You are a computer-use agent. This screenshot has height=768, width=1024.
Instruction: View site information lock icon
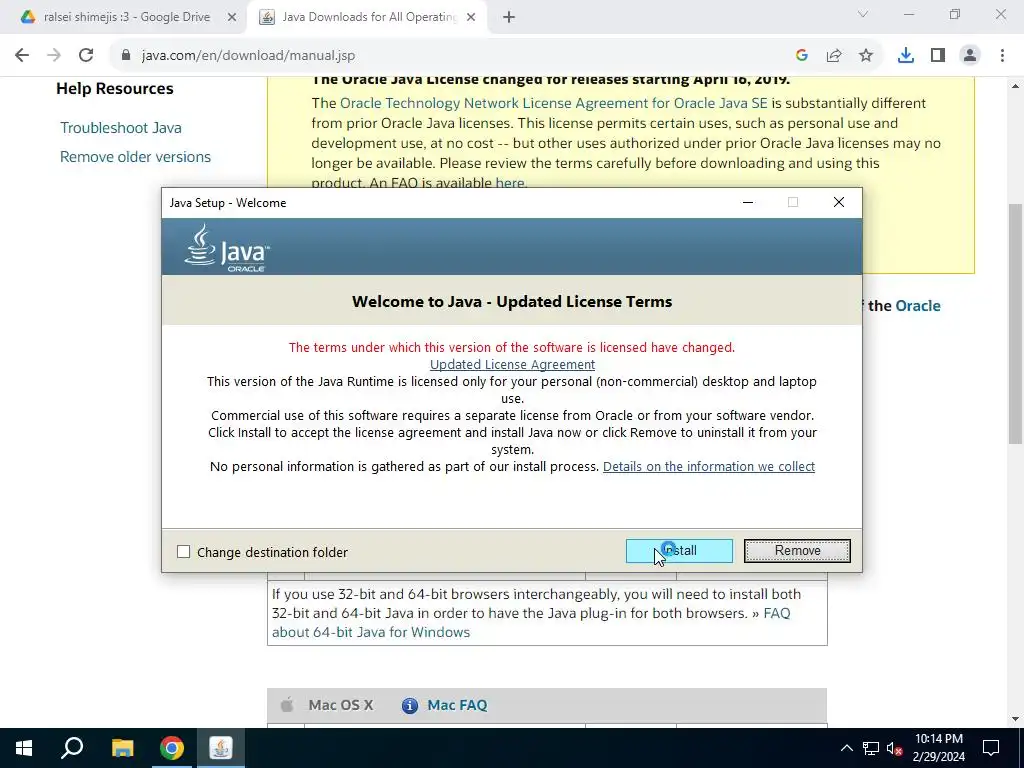coord(127,56)
